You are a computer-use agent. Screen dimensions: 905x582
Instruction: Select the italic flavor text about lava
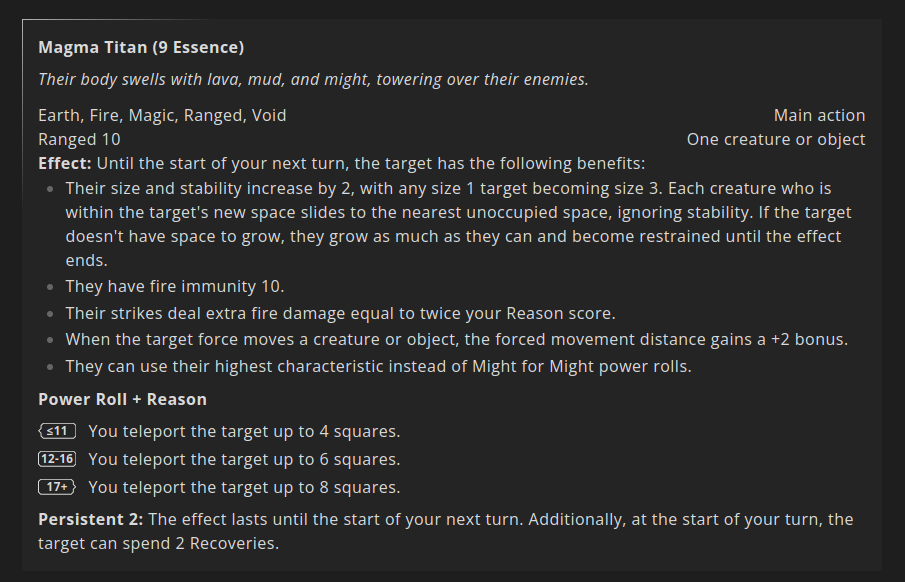[313, 80]
